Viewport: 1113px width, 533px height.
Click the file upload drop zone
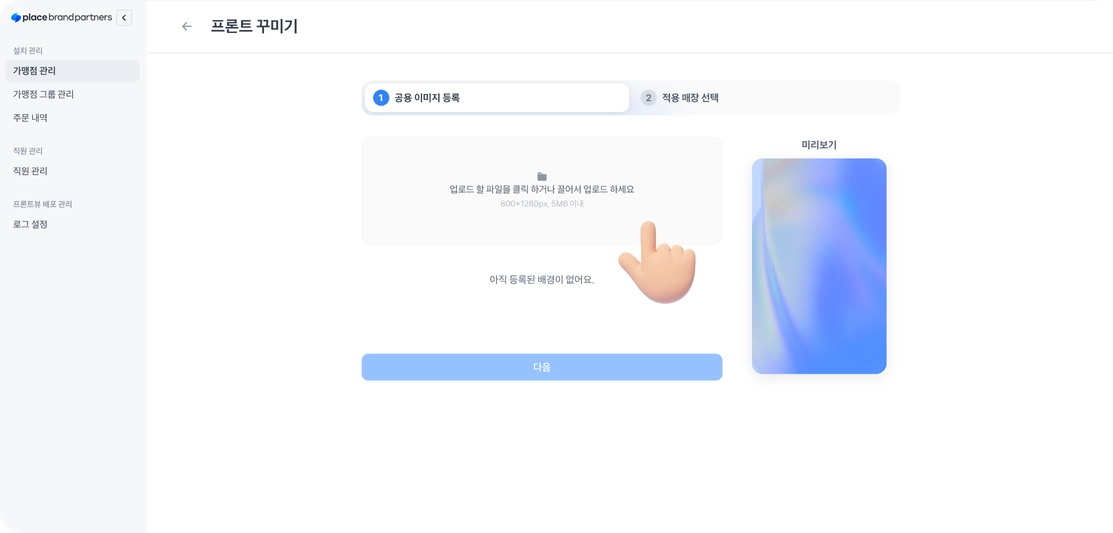point(542,191)
